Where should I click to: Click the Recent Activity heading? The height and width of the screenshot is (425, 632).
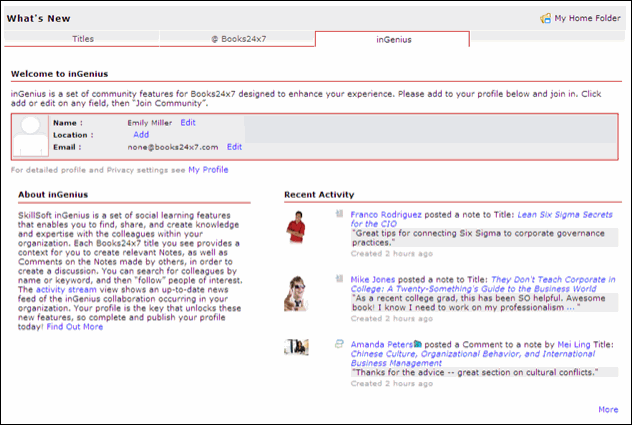(319, 194)
